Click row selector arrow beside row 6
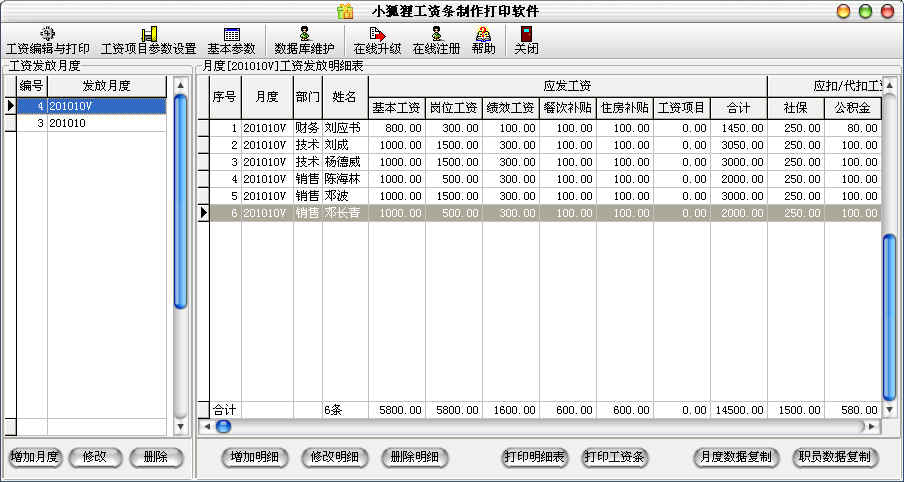 tap(204, 213)
